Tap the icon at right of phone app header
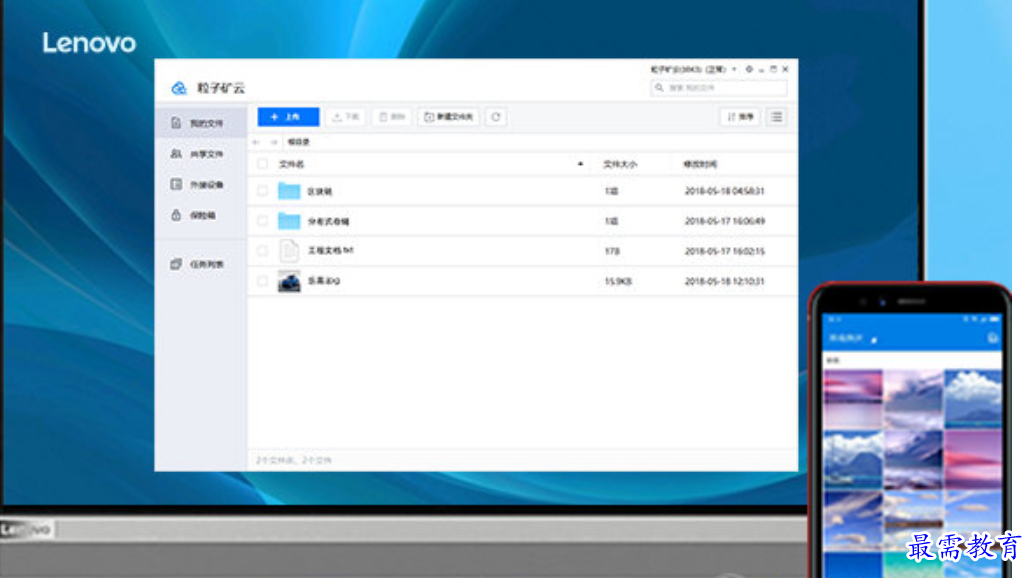Screen dimensions: 1030x578 pos(993,338)
